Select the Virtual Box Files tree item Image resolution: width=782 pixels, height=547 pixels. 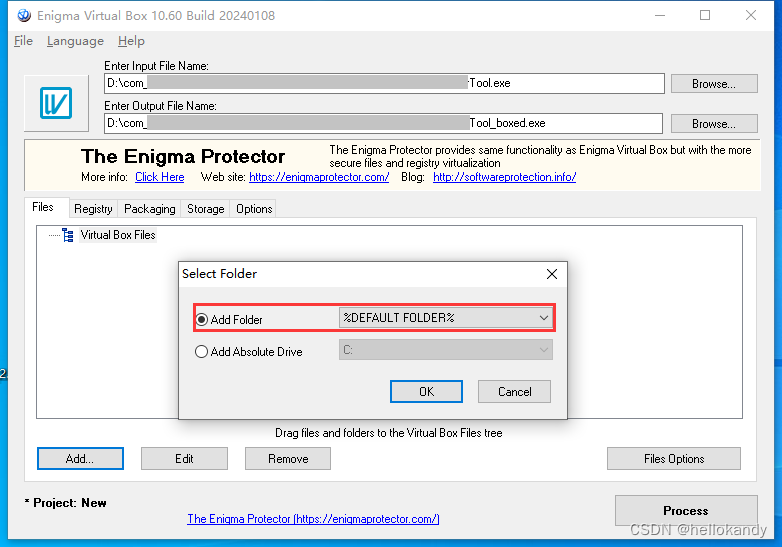pos(118,235)
